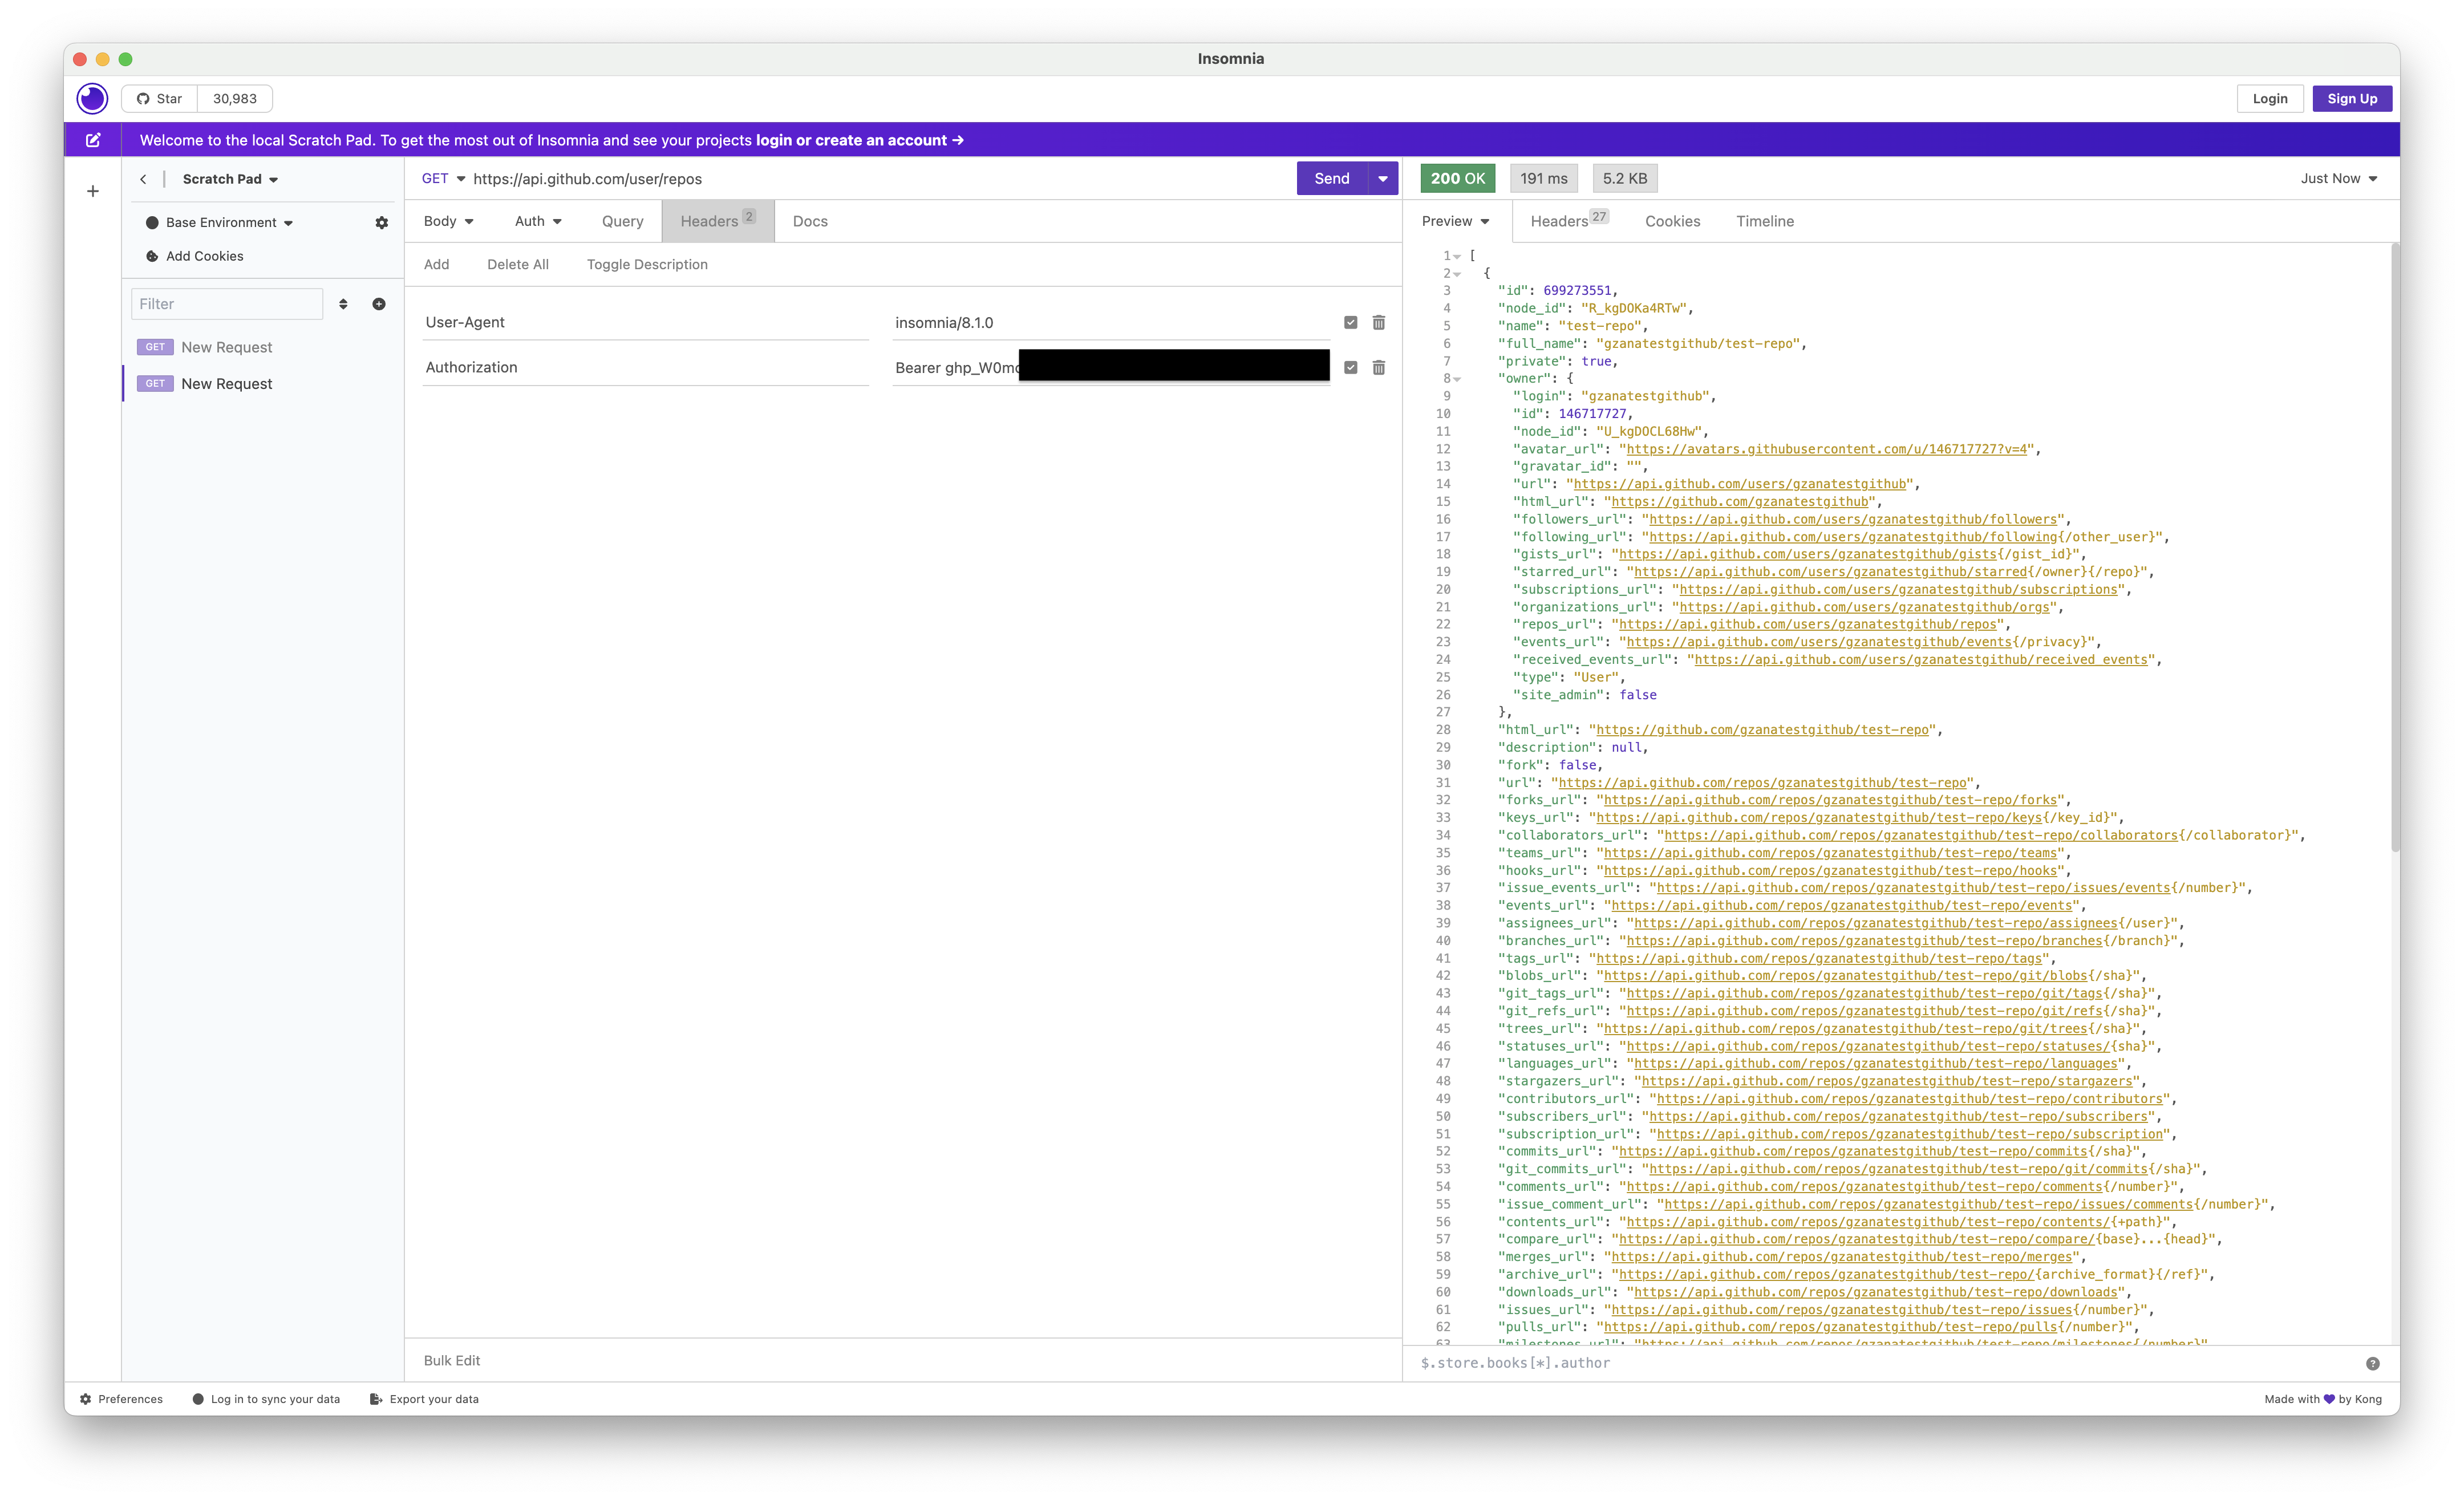Screen dimensions: 2464x1500
Task: Click the 200 OK status badge
Action: [1457, 178]
